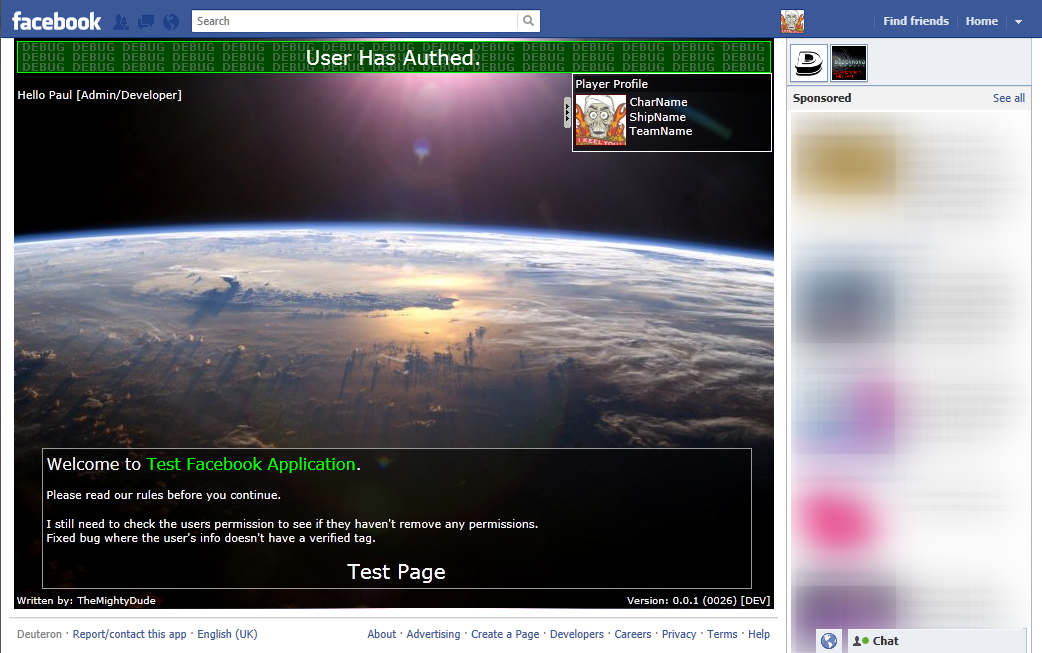Open Report/contact this app link
This screenshot has height=653, width=1042.
[x=130, y=634]
